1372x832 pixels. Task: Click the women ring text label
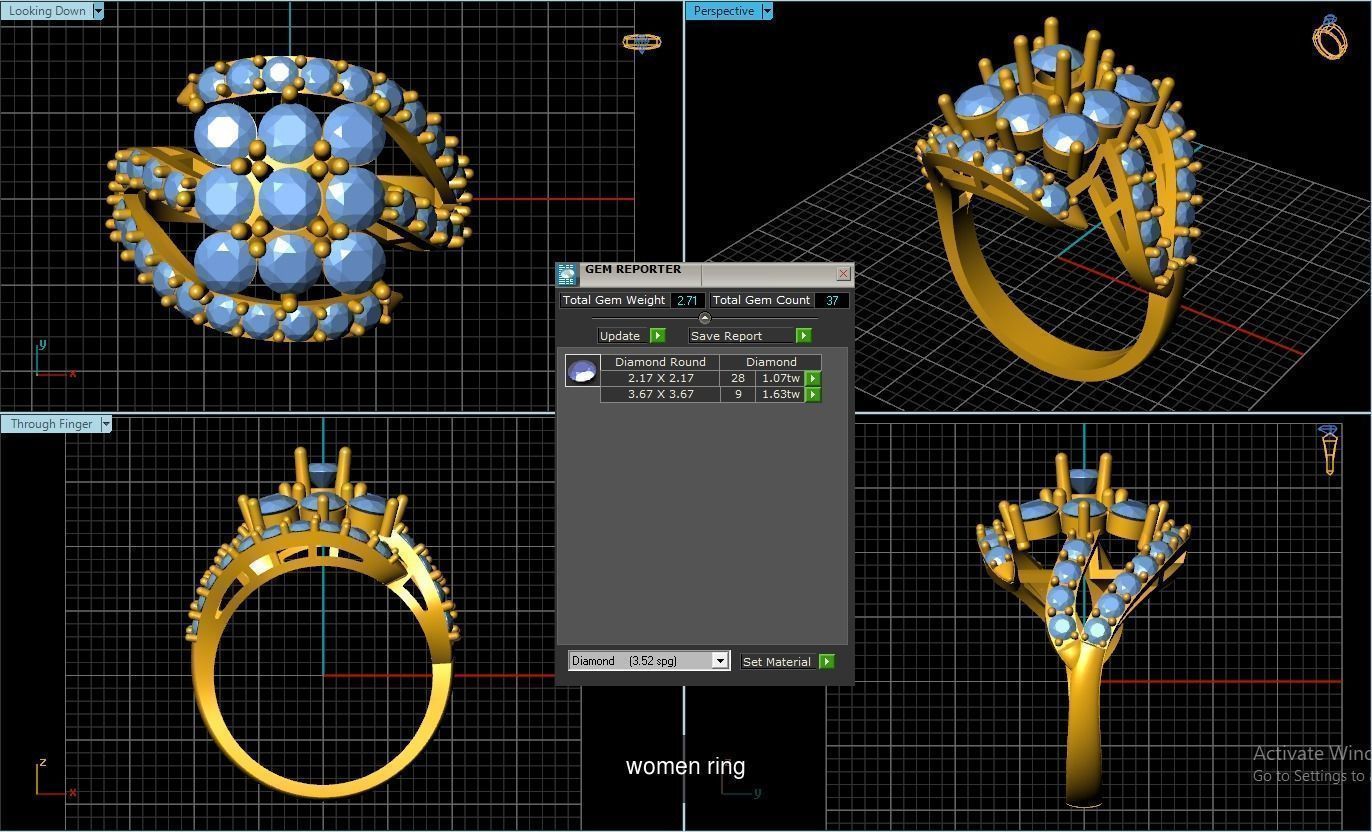685,767
